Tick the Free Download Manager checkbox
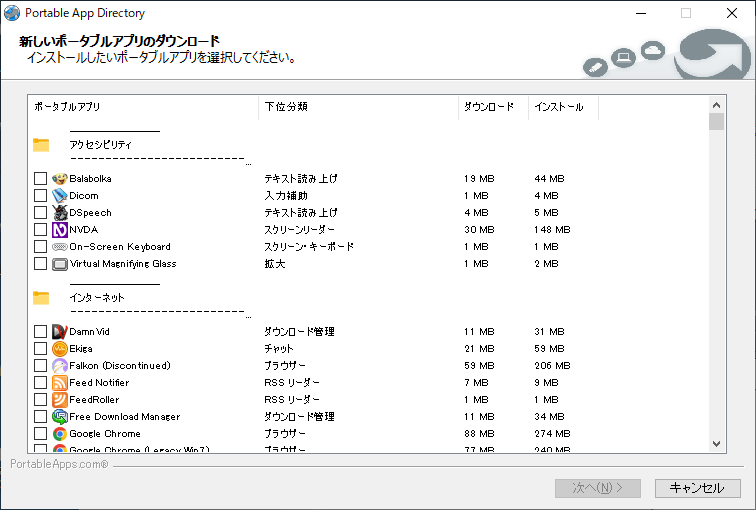This screenshot has height=510, width=756. [40, 416]
